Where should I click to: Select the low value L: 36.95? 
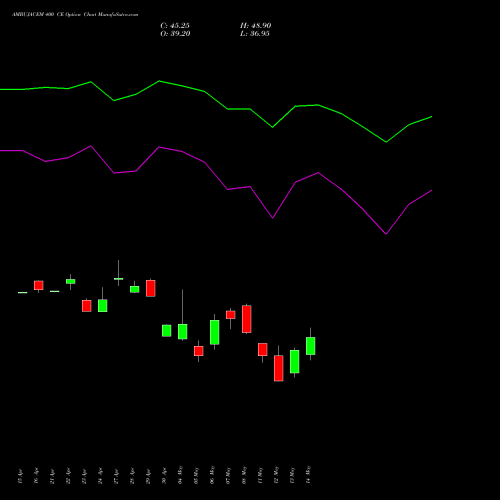[x=255, y=34]
